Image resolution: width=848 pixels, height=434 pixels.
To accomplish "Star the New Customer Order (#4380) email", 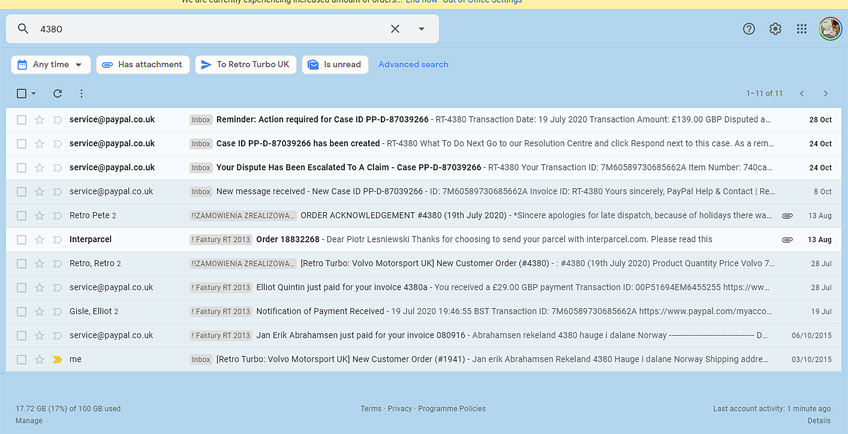I will pyautogui.click(x=39, y=264).
